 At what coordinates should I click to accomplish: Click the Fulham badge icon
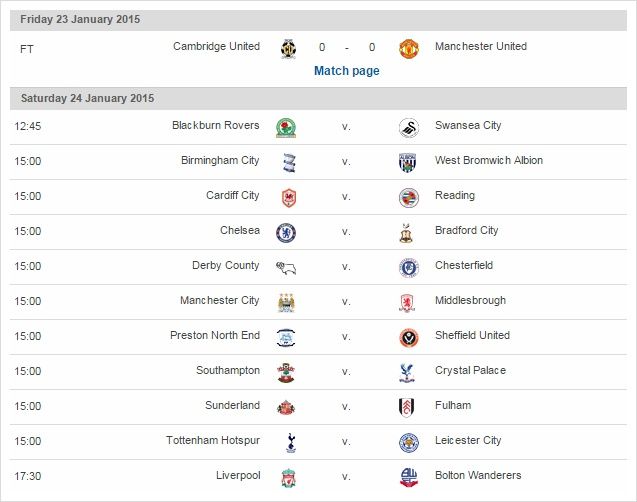pyautogui.click(x=407, y=407)
